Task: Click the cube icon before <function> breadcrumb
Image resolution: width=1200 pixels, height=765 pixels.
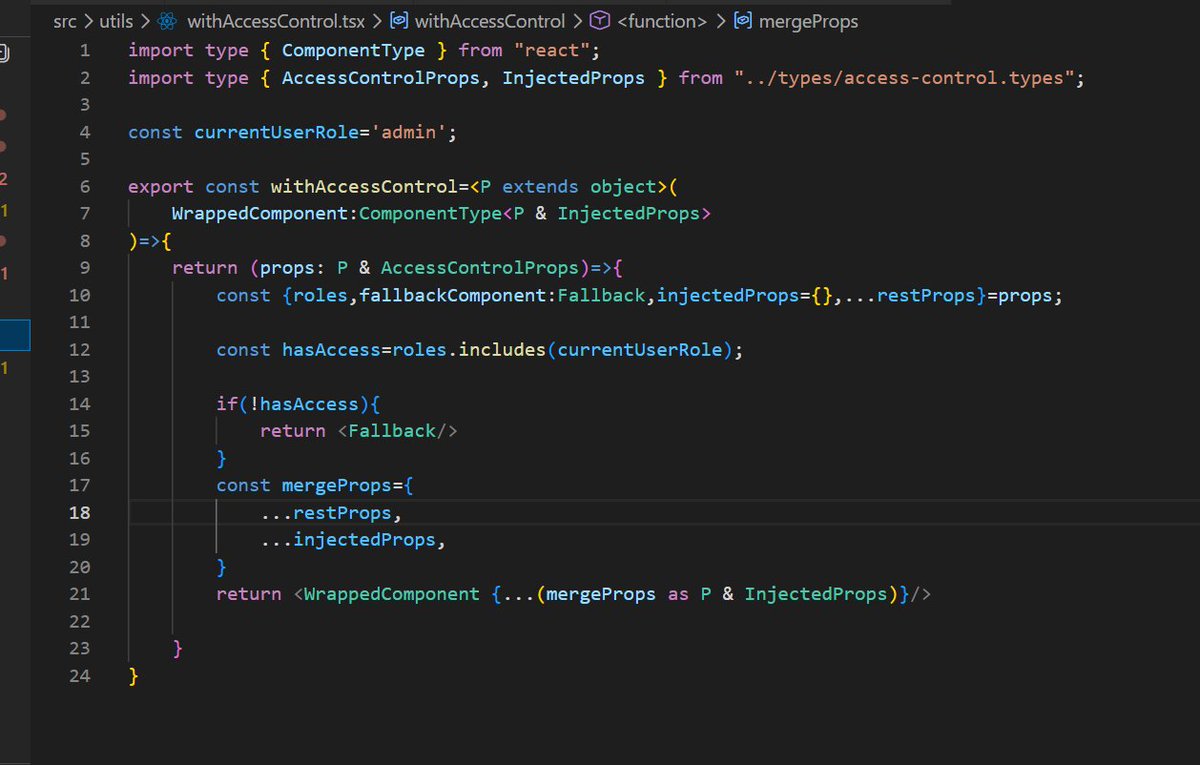Action: [600, 20]
